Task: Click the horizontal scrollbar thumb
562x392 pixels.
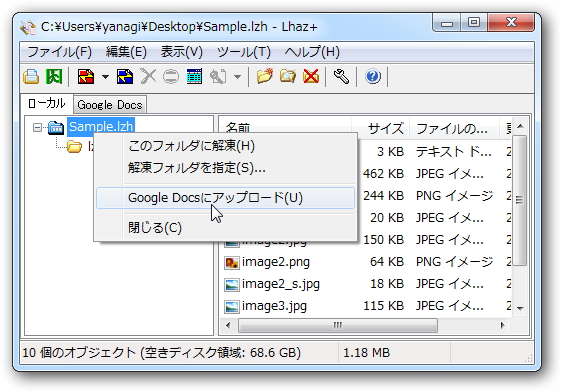Action: click(338, 325)
